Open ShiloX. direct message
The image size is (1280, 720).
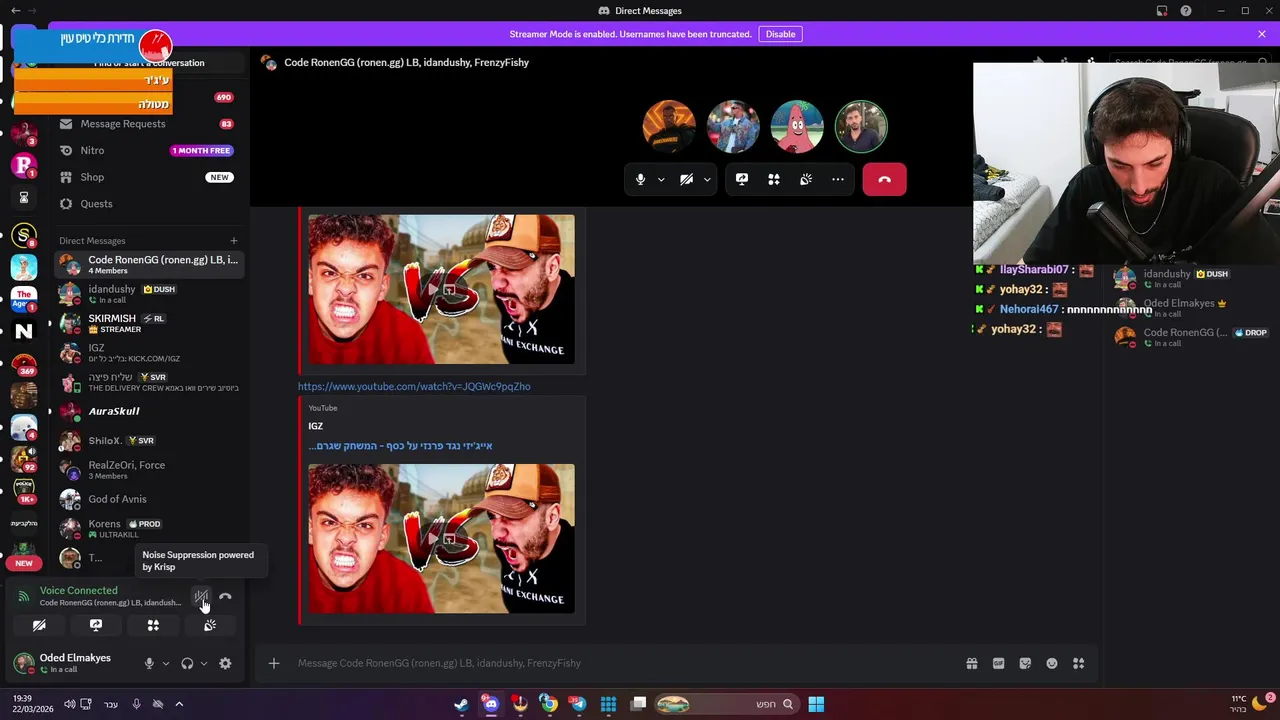tap(147, 441)
